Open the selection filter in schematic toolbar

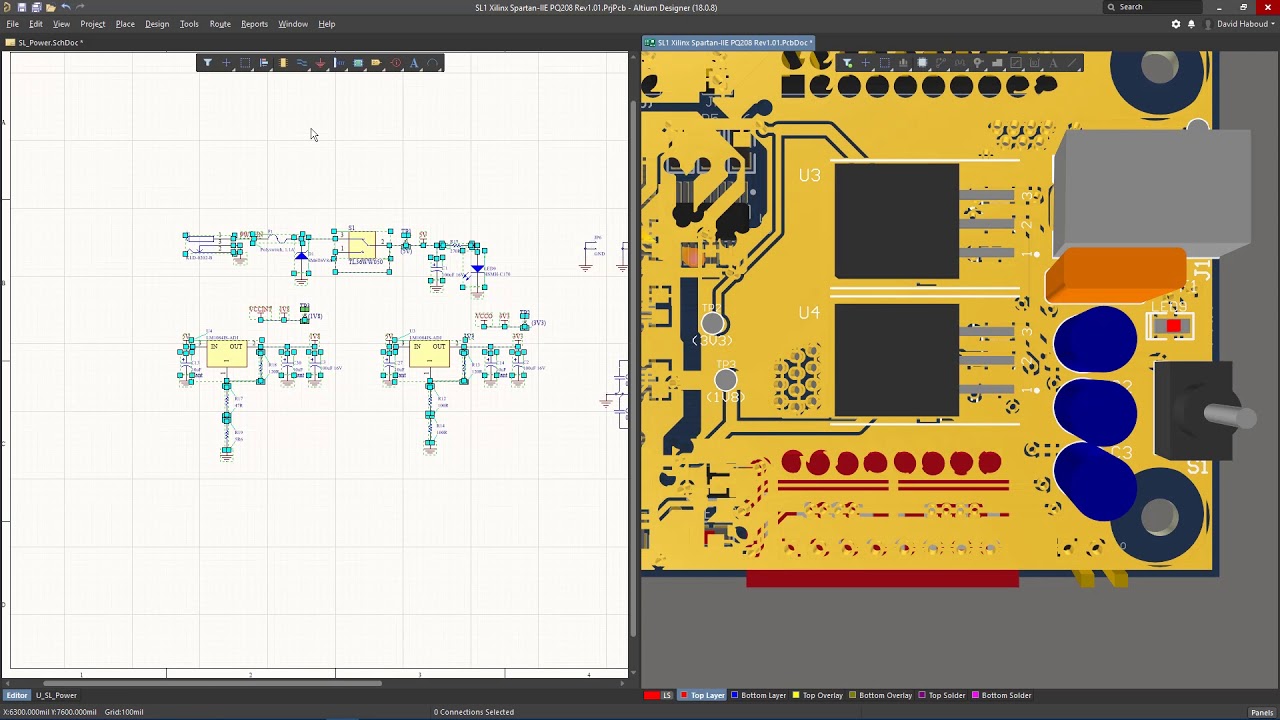[208, 63]
